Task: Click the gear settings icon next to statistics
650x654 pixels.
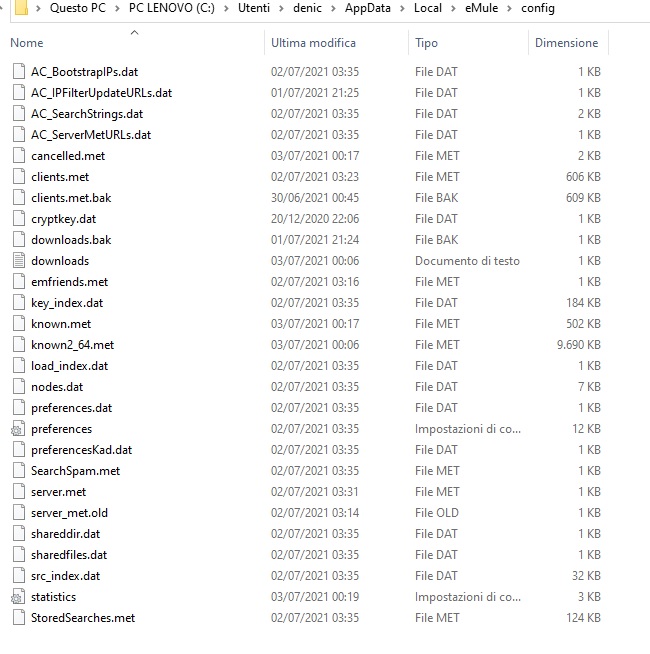Action: tap(18, 596)
